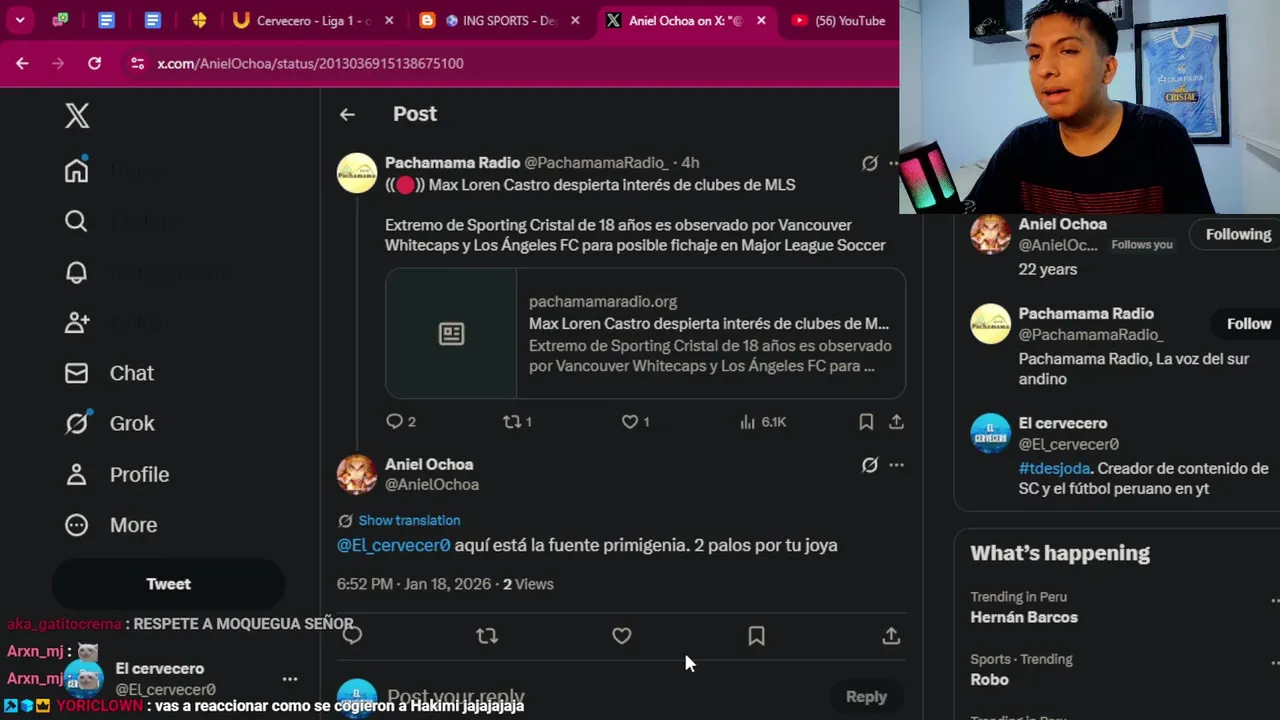The image size is (1280, 720).
Task: Open Chat in sidebar
Action: [x=110, y=373]
